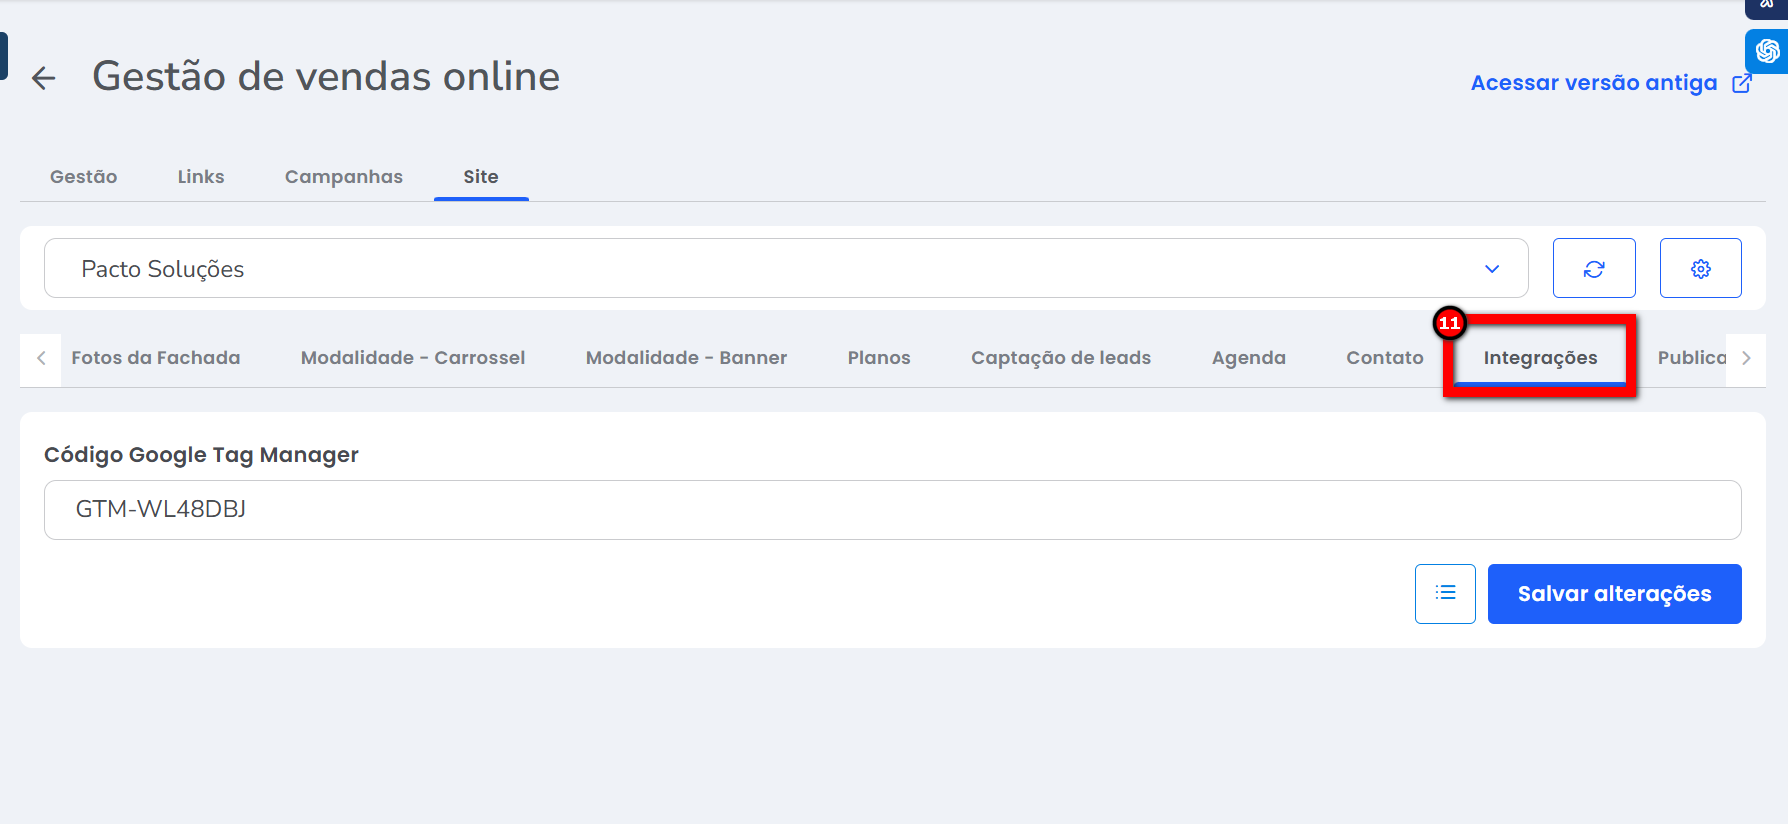Open the ChatGPT floating icon
The image size is (1788, 824).
tap(1767, 51)
